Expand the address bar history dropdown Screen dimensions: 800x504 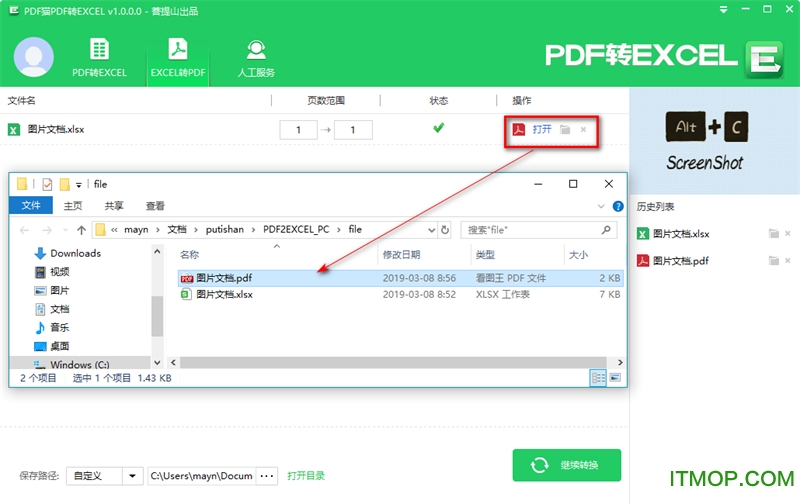pos(432,230)
